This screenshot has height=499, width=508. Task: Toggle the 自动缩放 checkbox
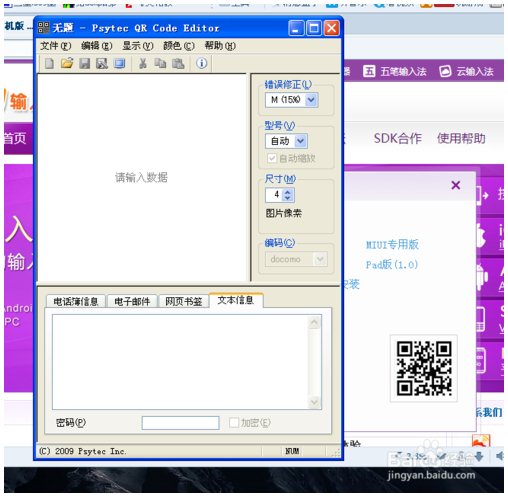tap(272, 158)
